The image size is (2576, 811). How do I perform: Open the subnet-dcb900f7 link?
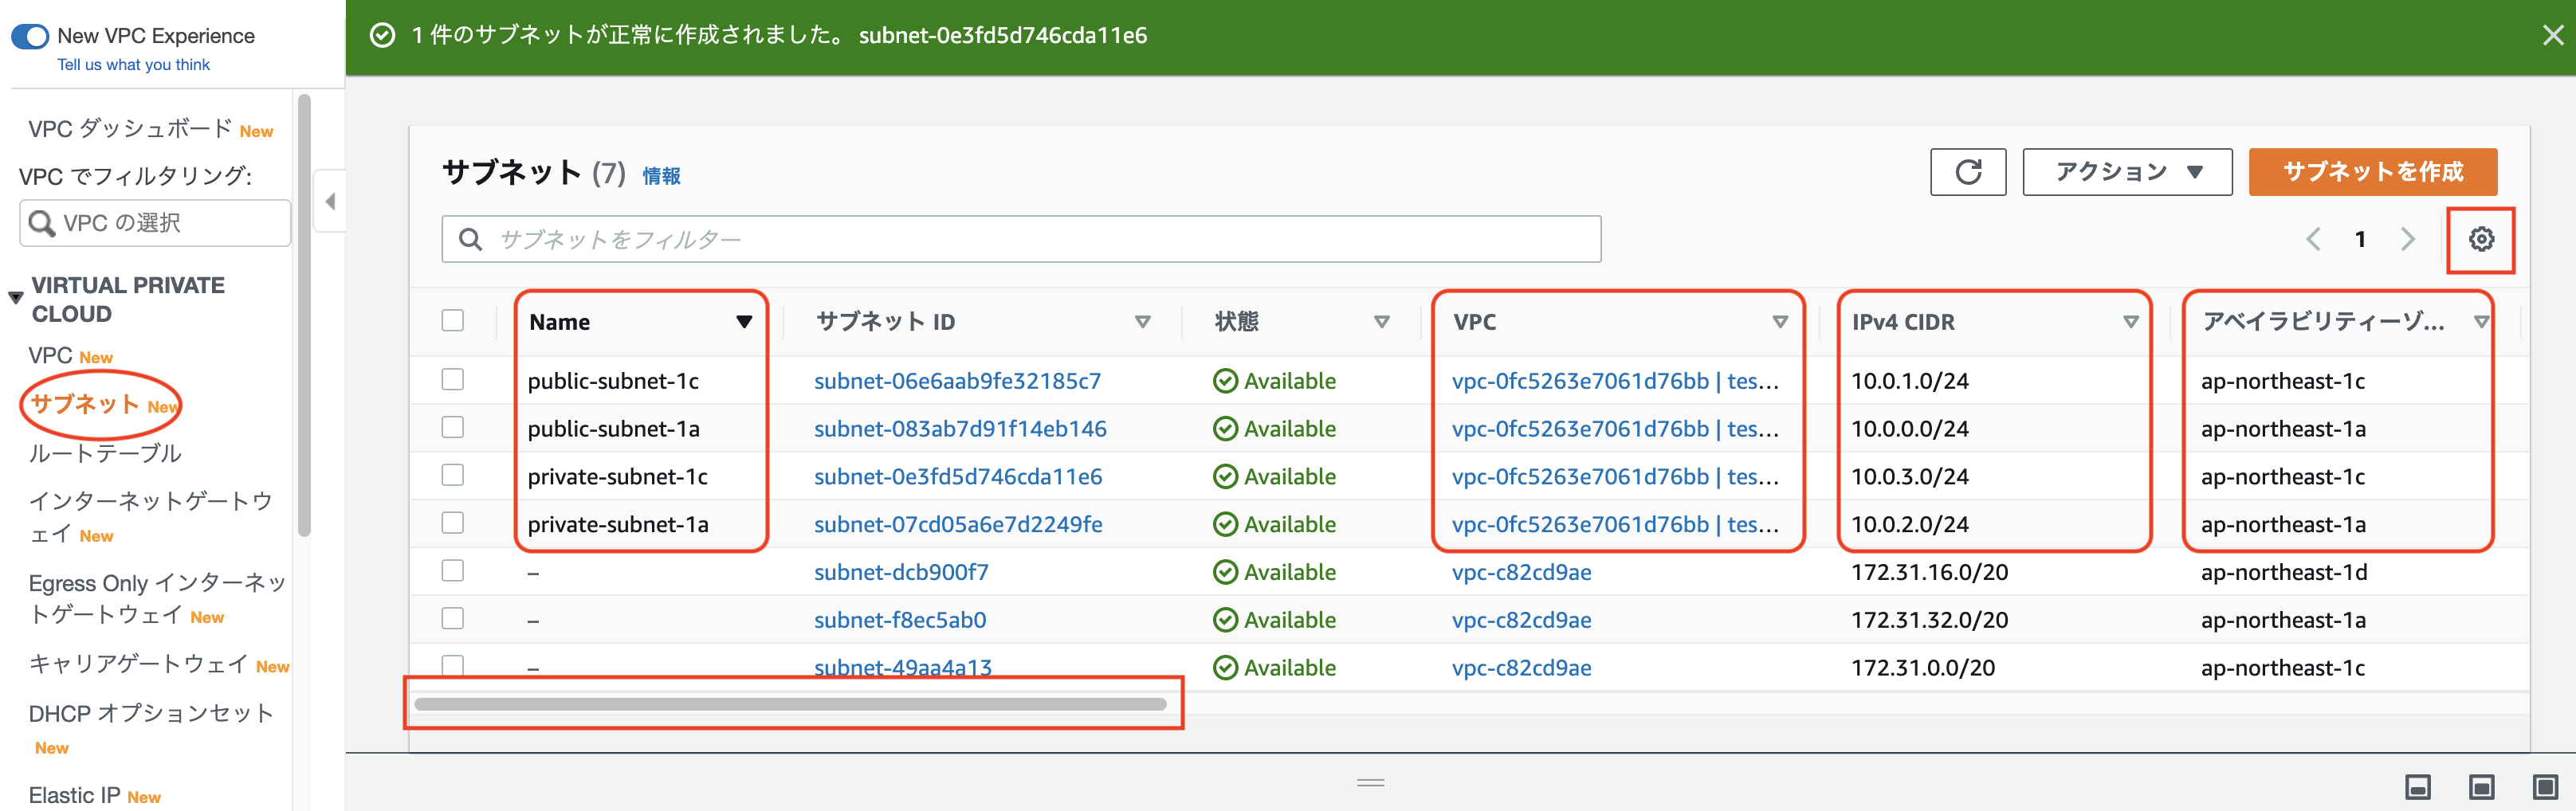tap(901, 572)
